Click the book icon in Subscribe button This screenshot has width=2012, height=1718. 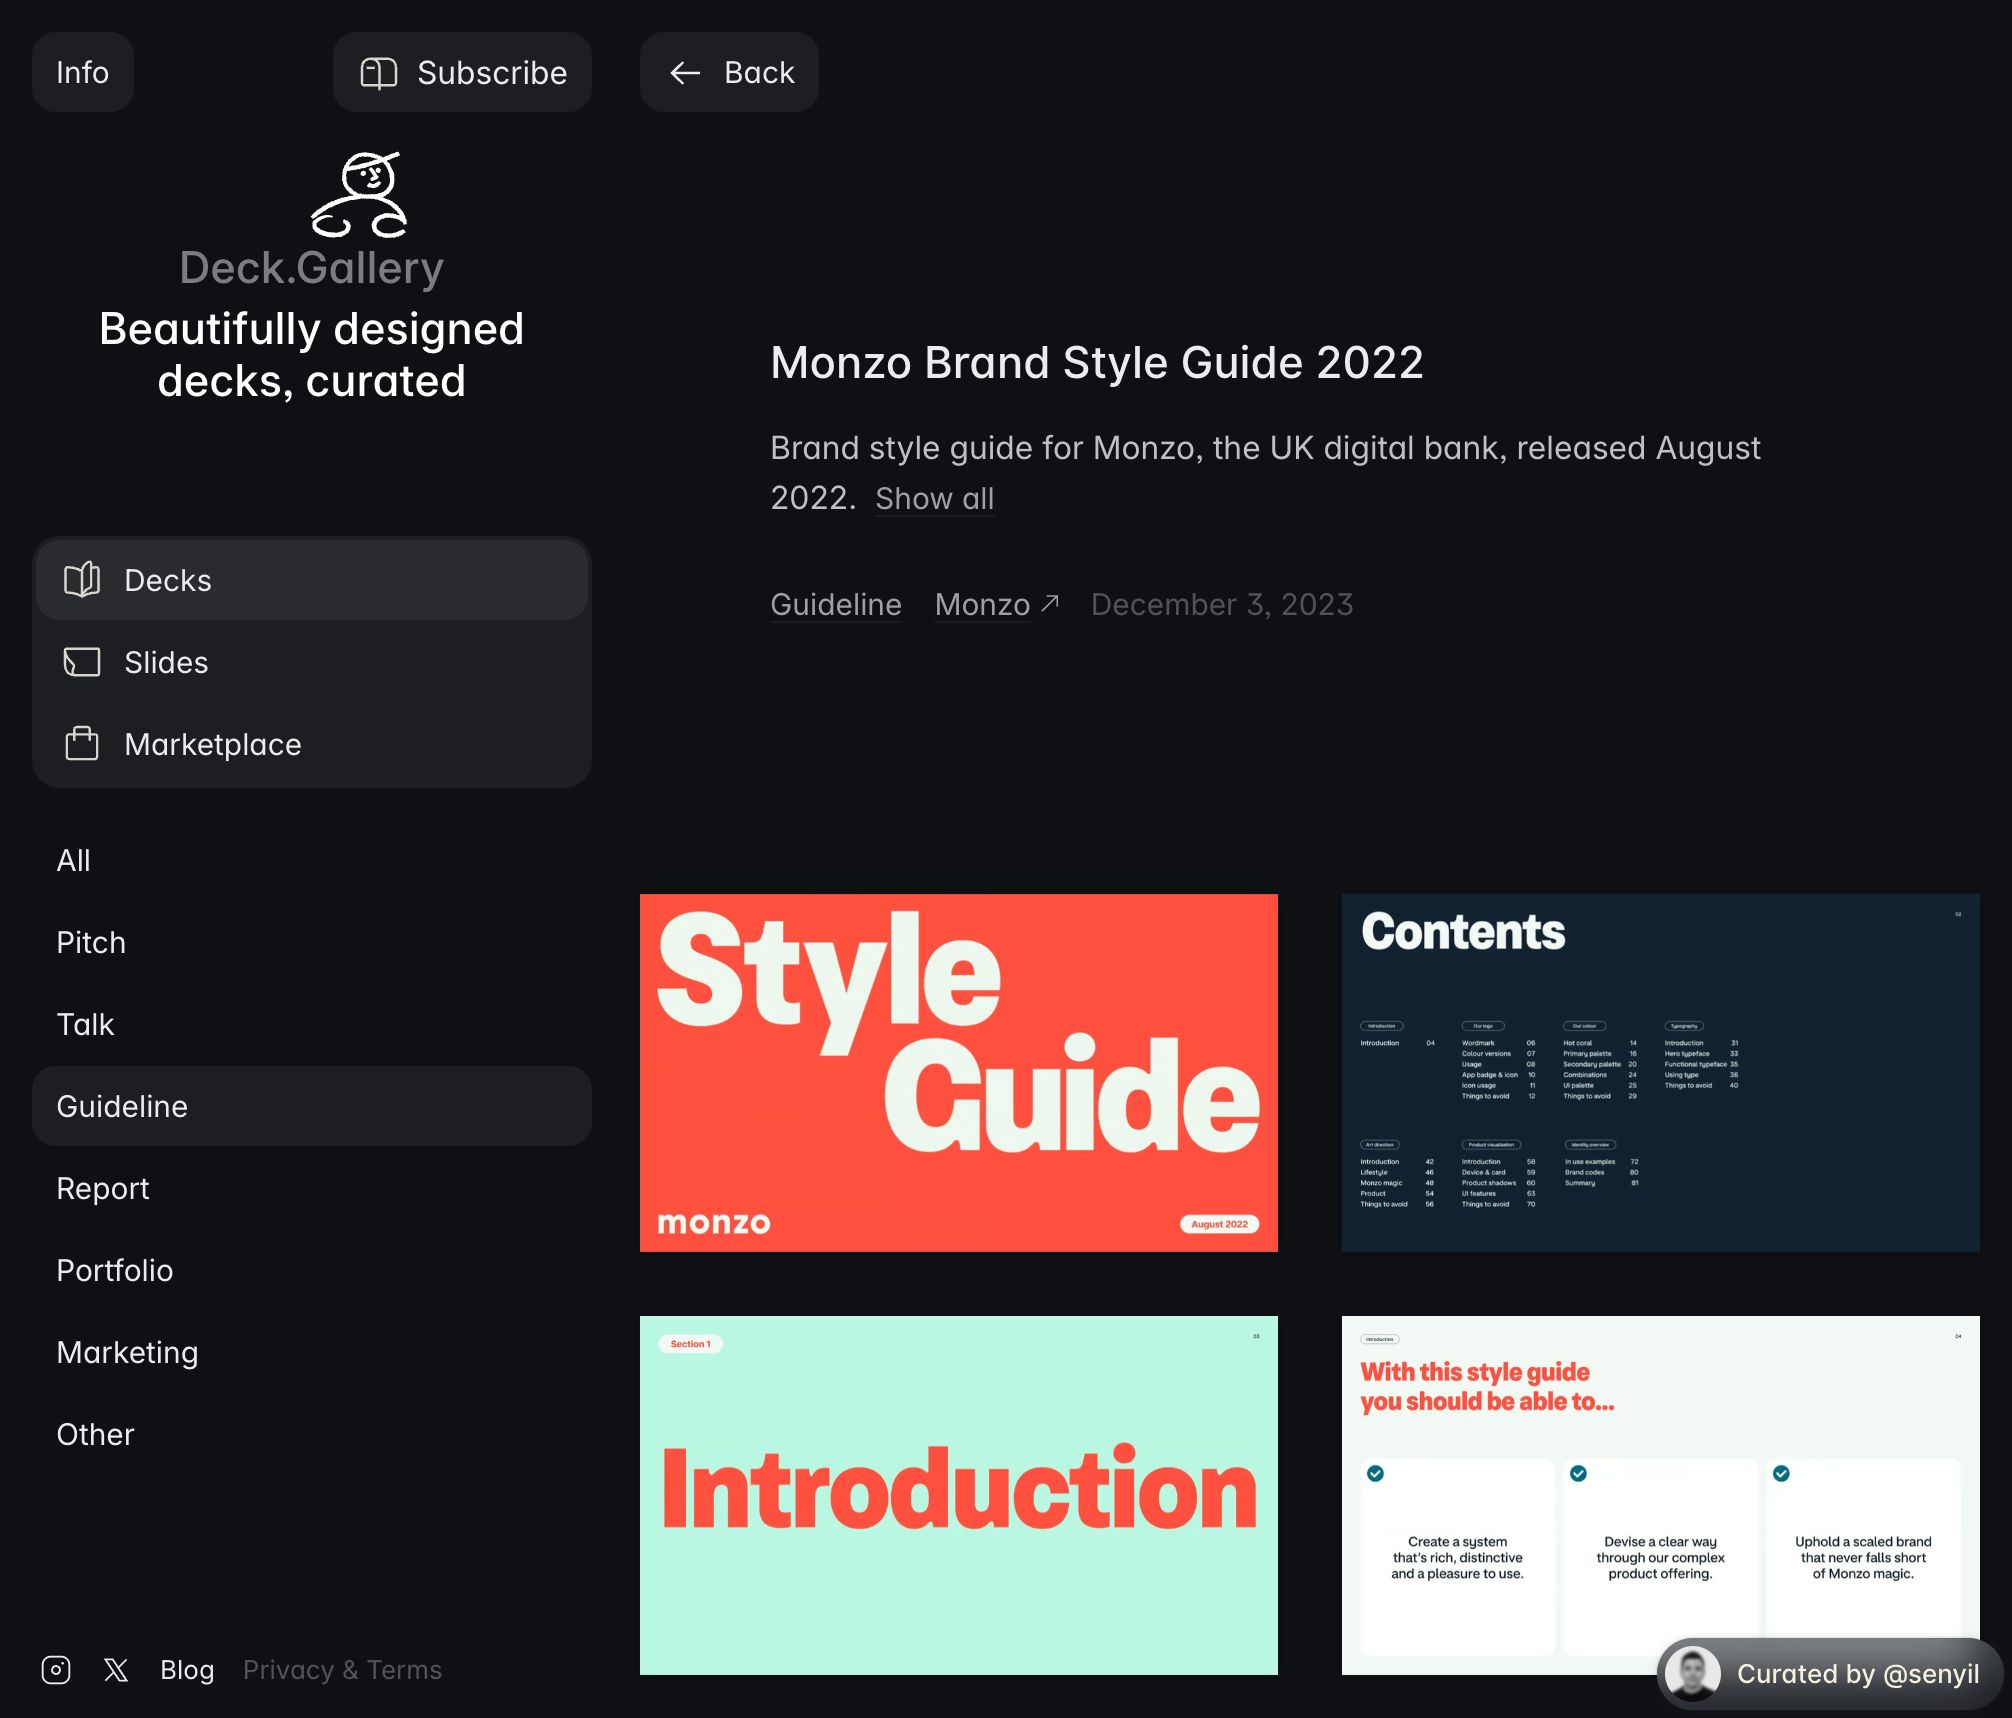point(379,73)
